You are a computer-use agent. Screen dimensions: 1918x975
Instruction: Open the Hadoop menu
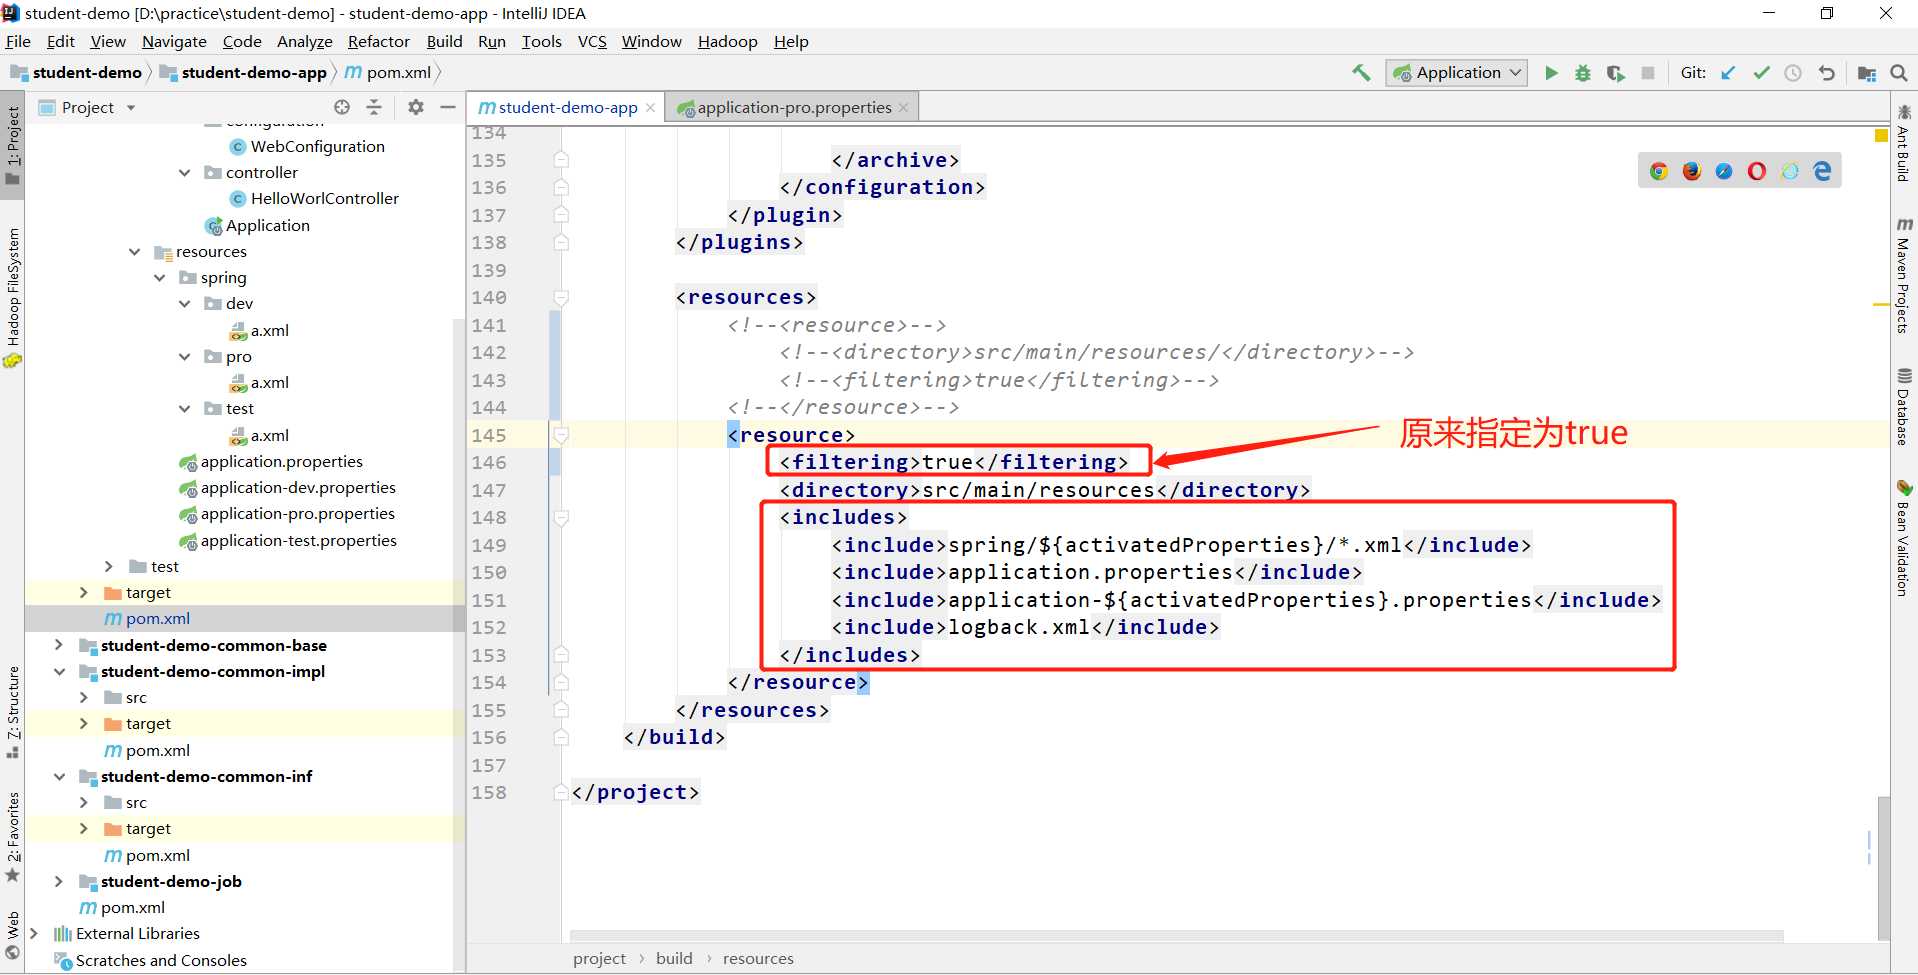(x=728, y=42)
